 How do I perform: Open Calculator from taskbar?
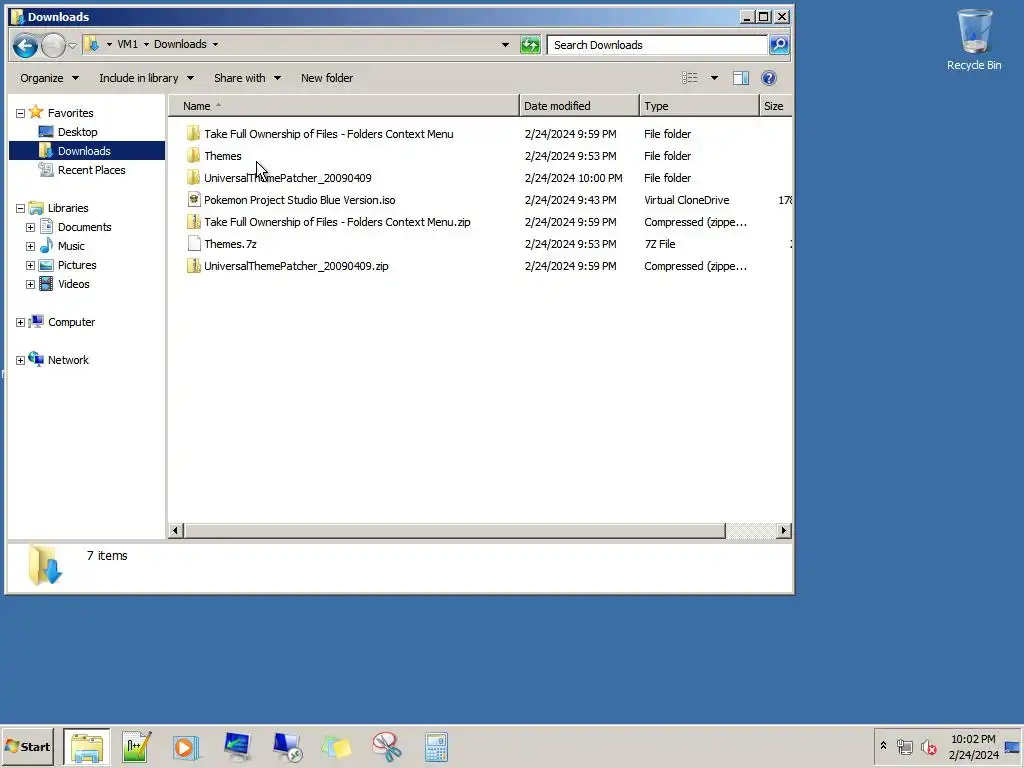click(436, 747)
